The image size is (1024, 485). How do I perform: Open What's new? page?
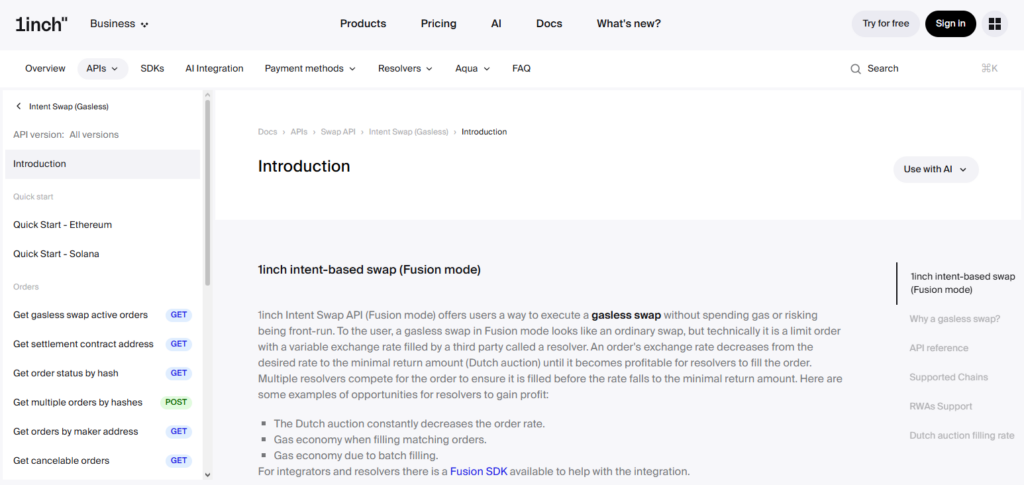628,23
